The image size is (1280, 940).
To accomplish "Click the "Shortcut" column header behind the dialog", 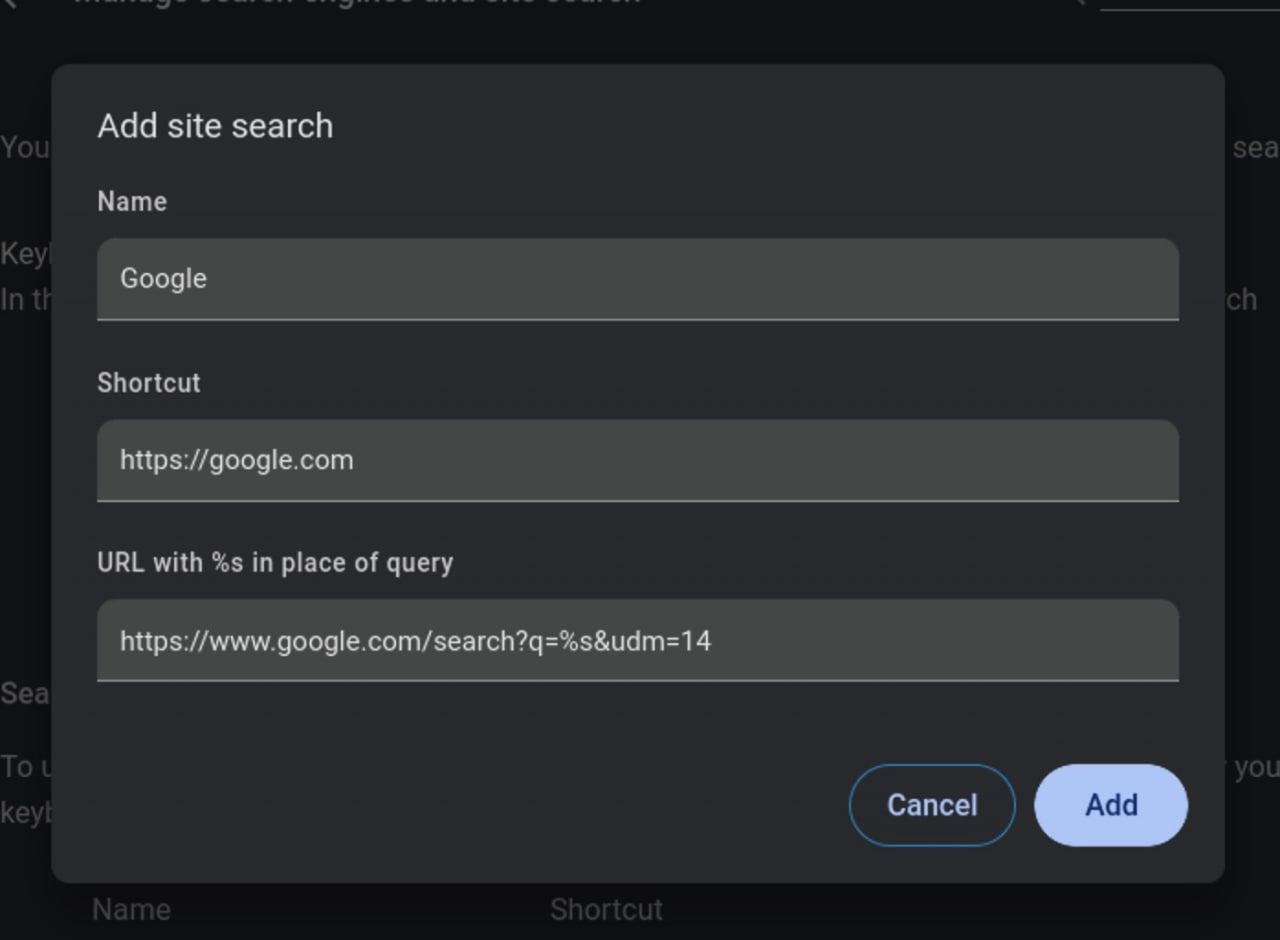I will click(x=606, y=909).
